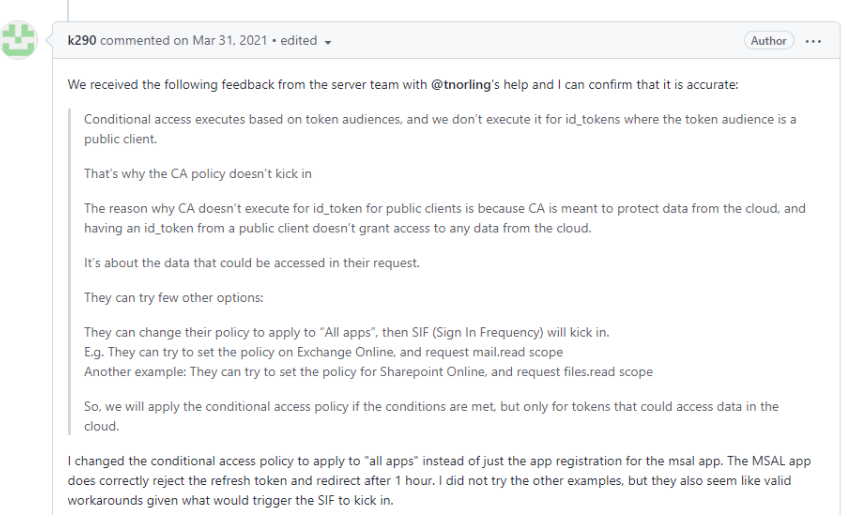Expand the edited history dropdown arrow
This screenshot has width=860, height=517.
pyautogui.click(x=328, y=42)
